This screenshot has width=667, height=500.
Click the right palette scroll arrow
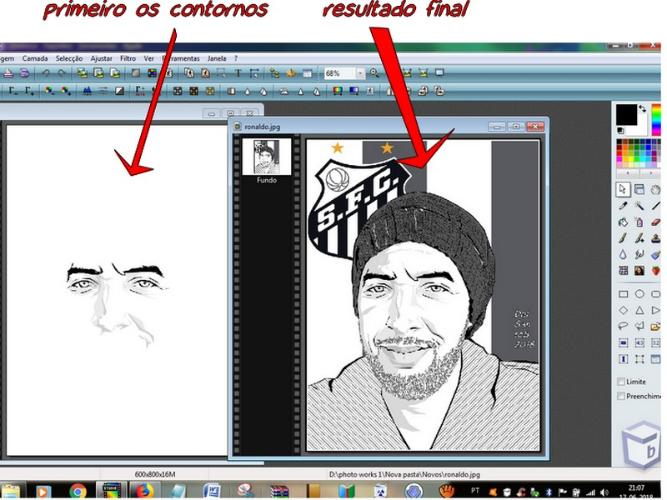(x=650, y=173)
